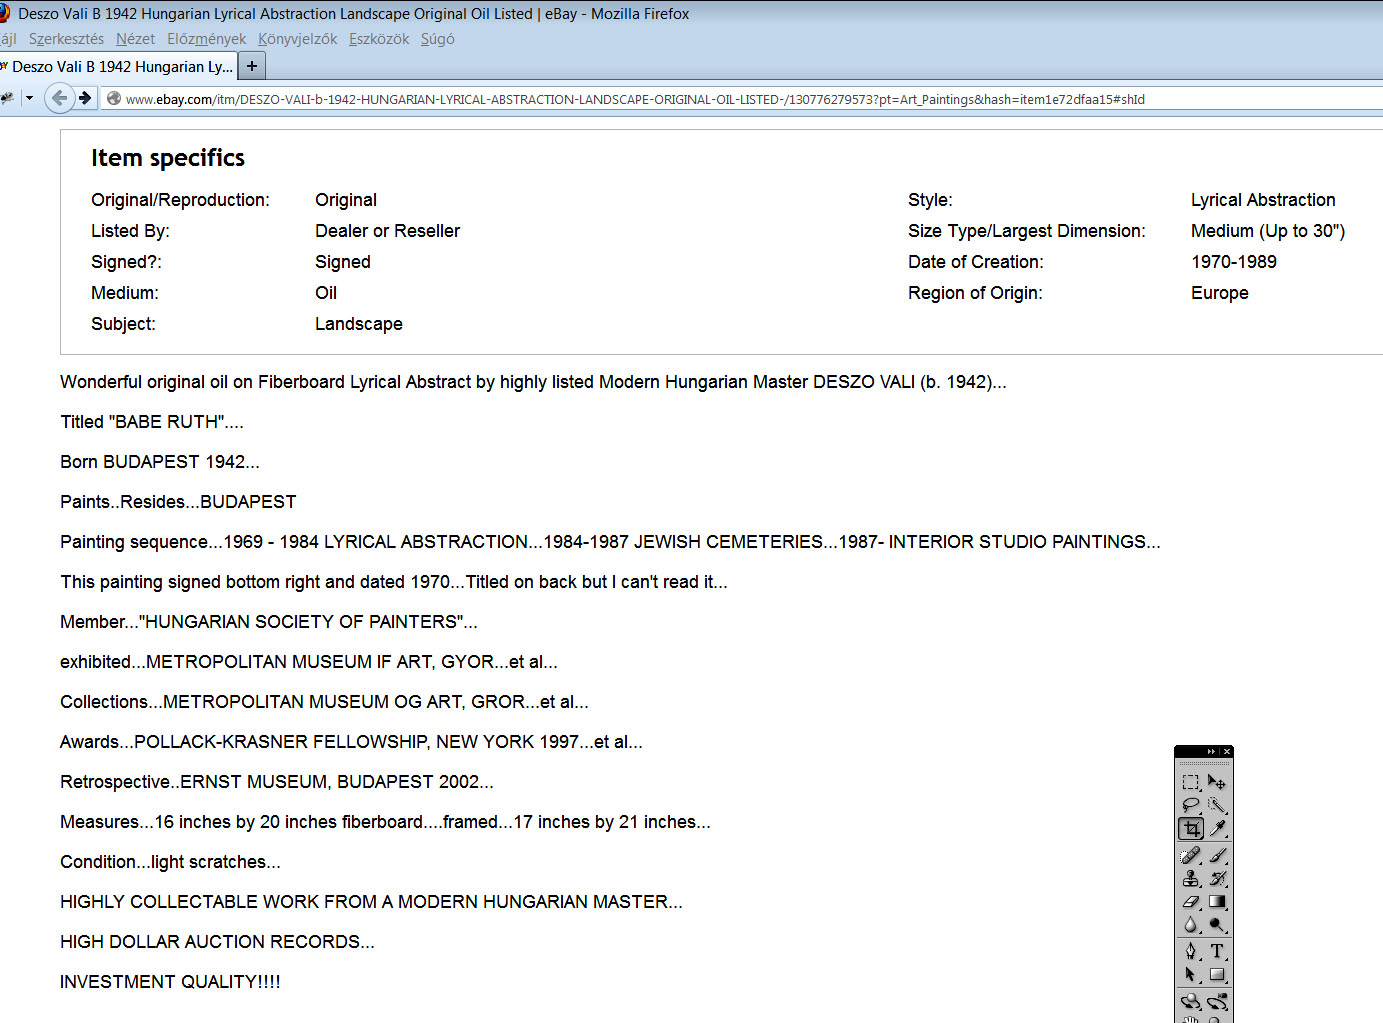The height and width of the screenshot is (1023, 1383).
Task: Select the Rectangular Marquee tool
Action: point(1190,782)
